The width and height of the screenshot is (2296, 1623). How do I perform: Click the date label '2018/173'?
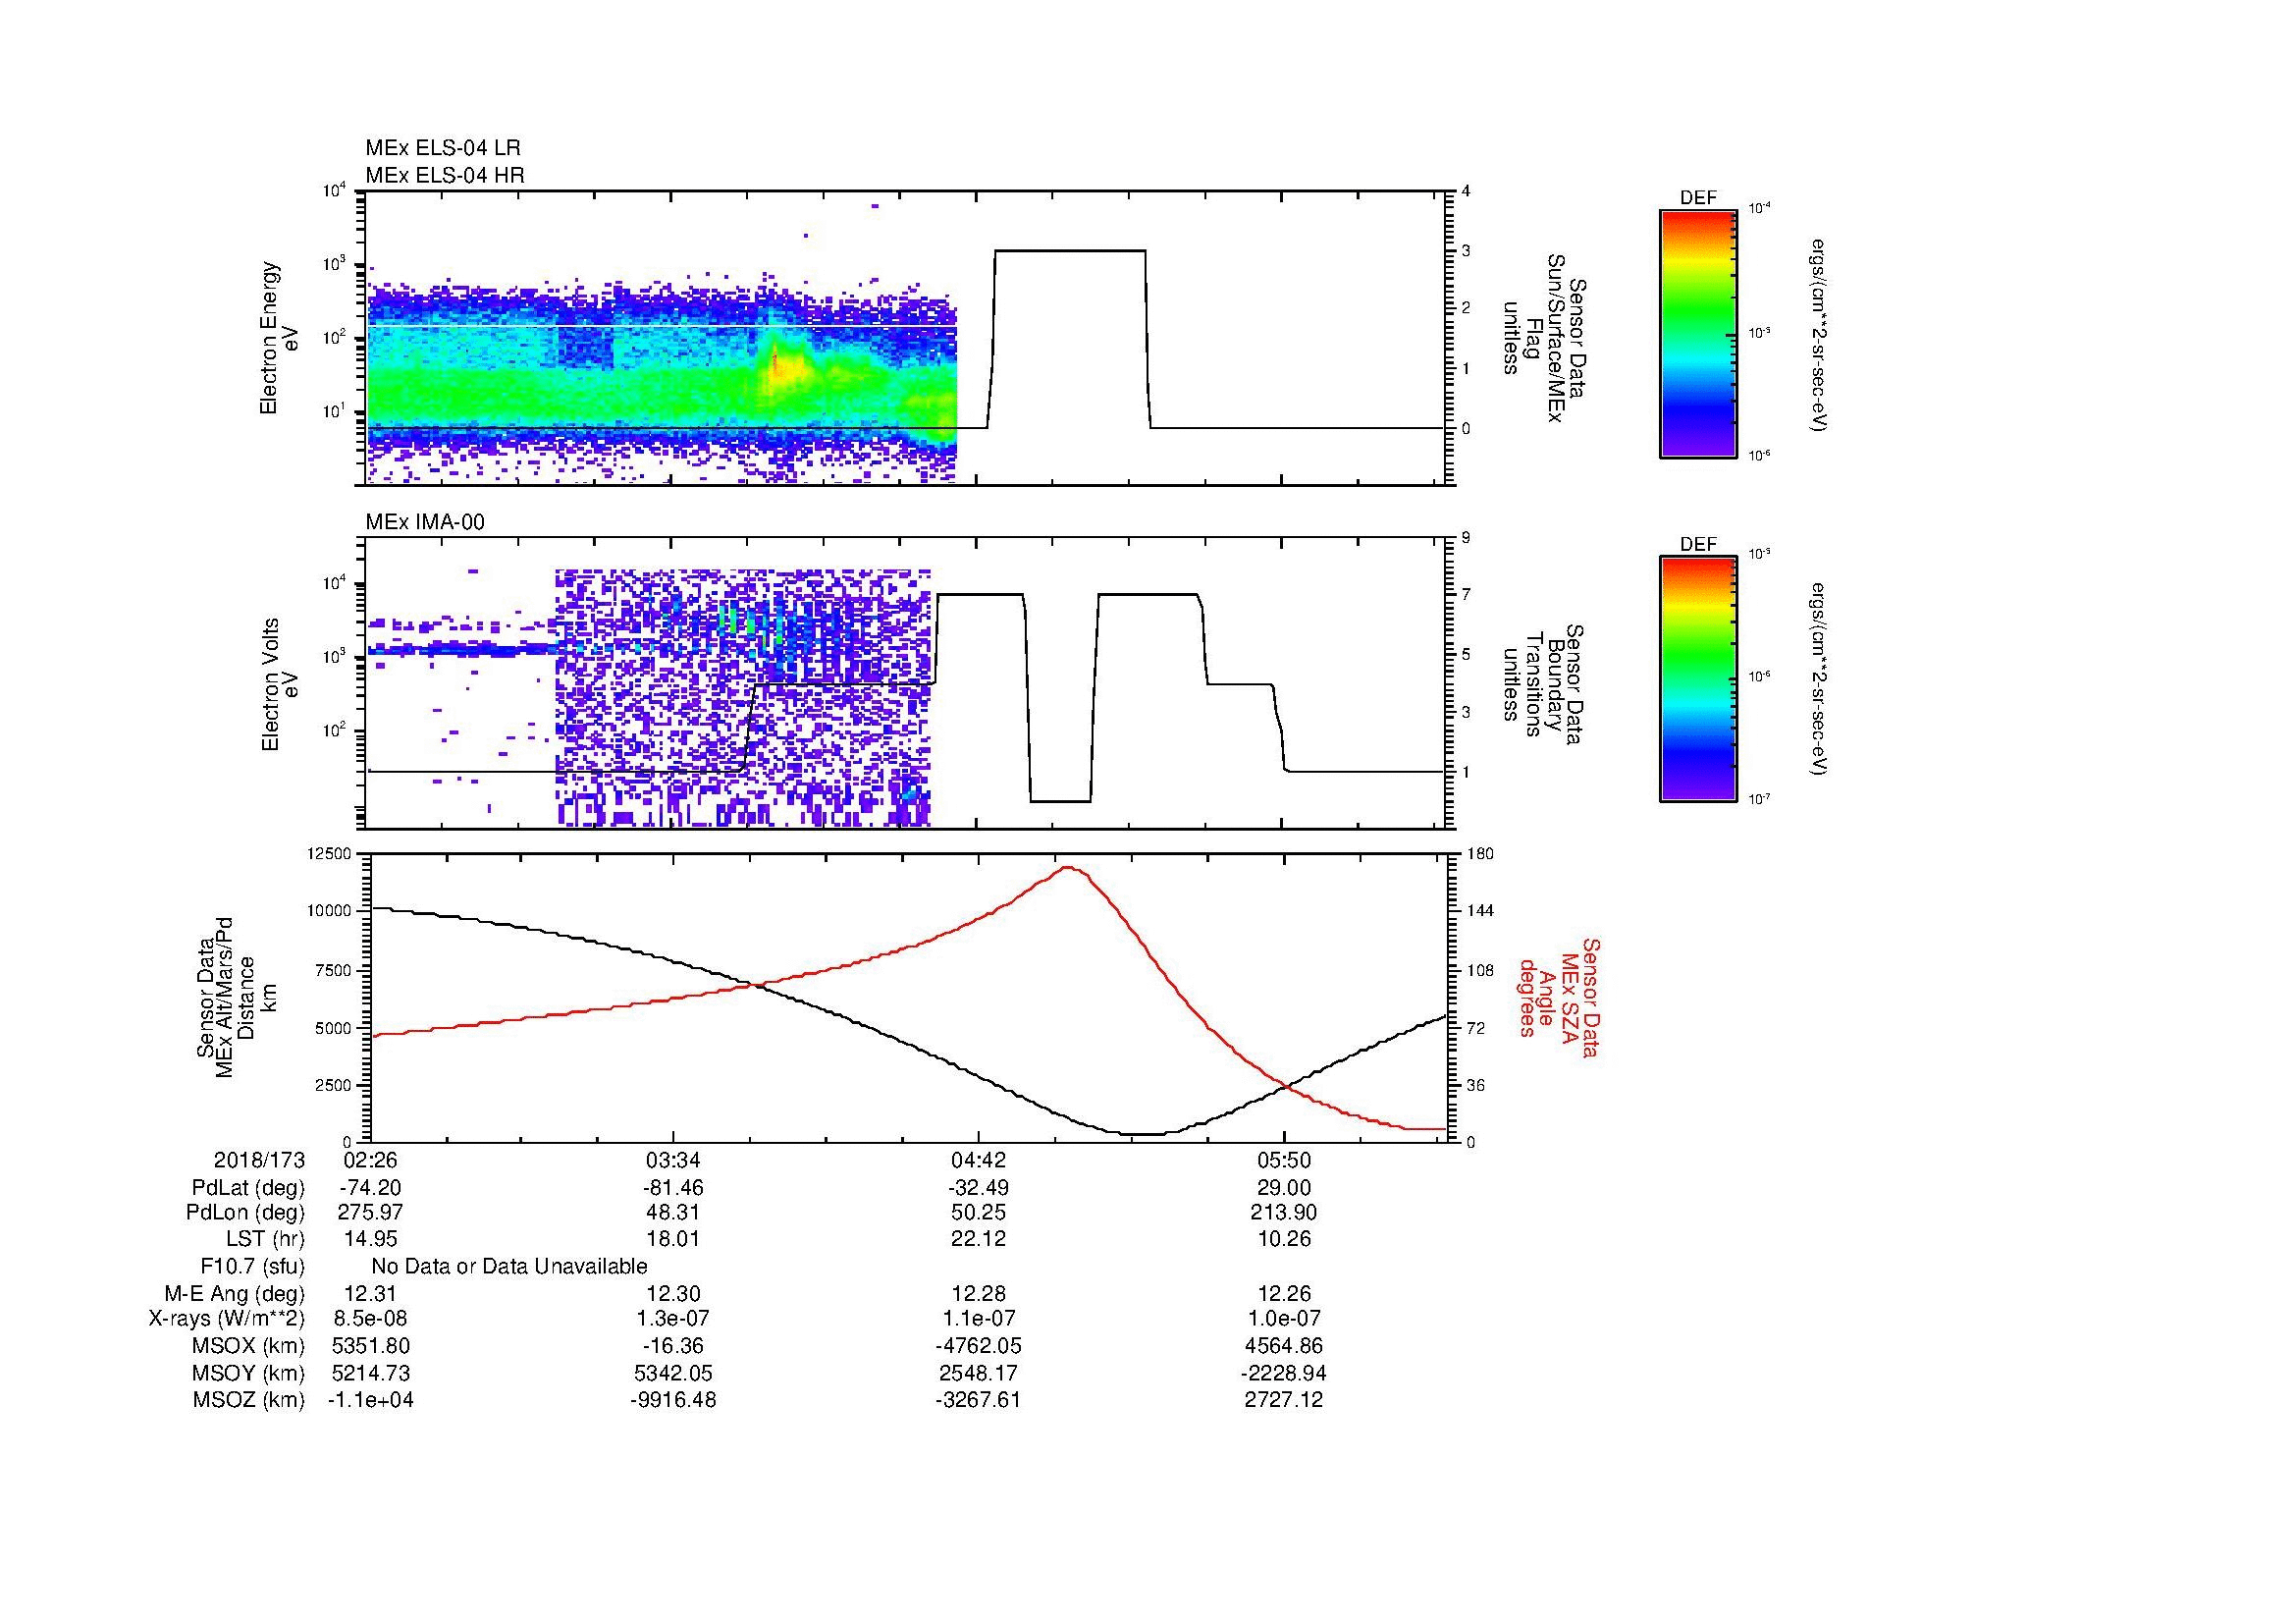click(x=259, y=1160)
